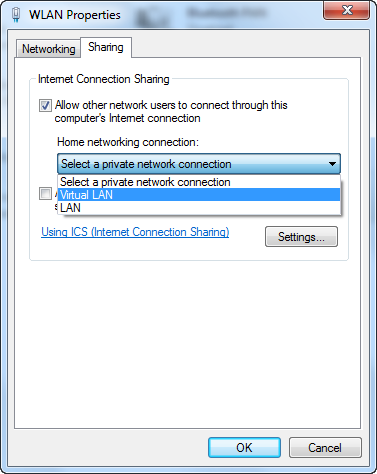Image resolution: width=377 pixels, height=474 pixels.
Task: Tick the partially hidden second checkbox
Action: pos(45,193)
